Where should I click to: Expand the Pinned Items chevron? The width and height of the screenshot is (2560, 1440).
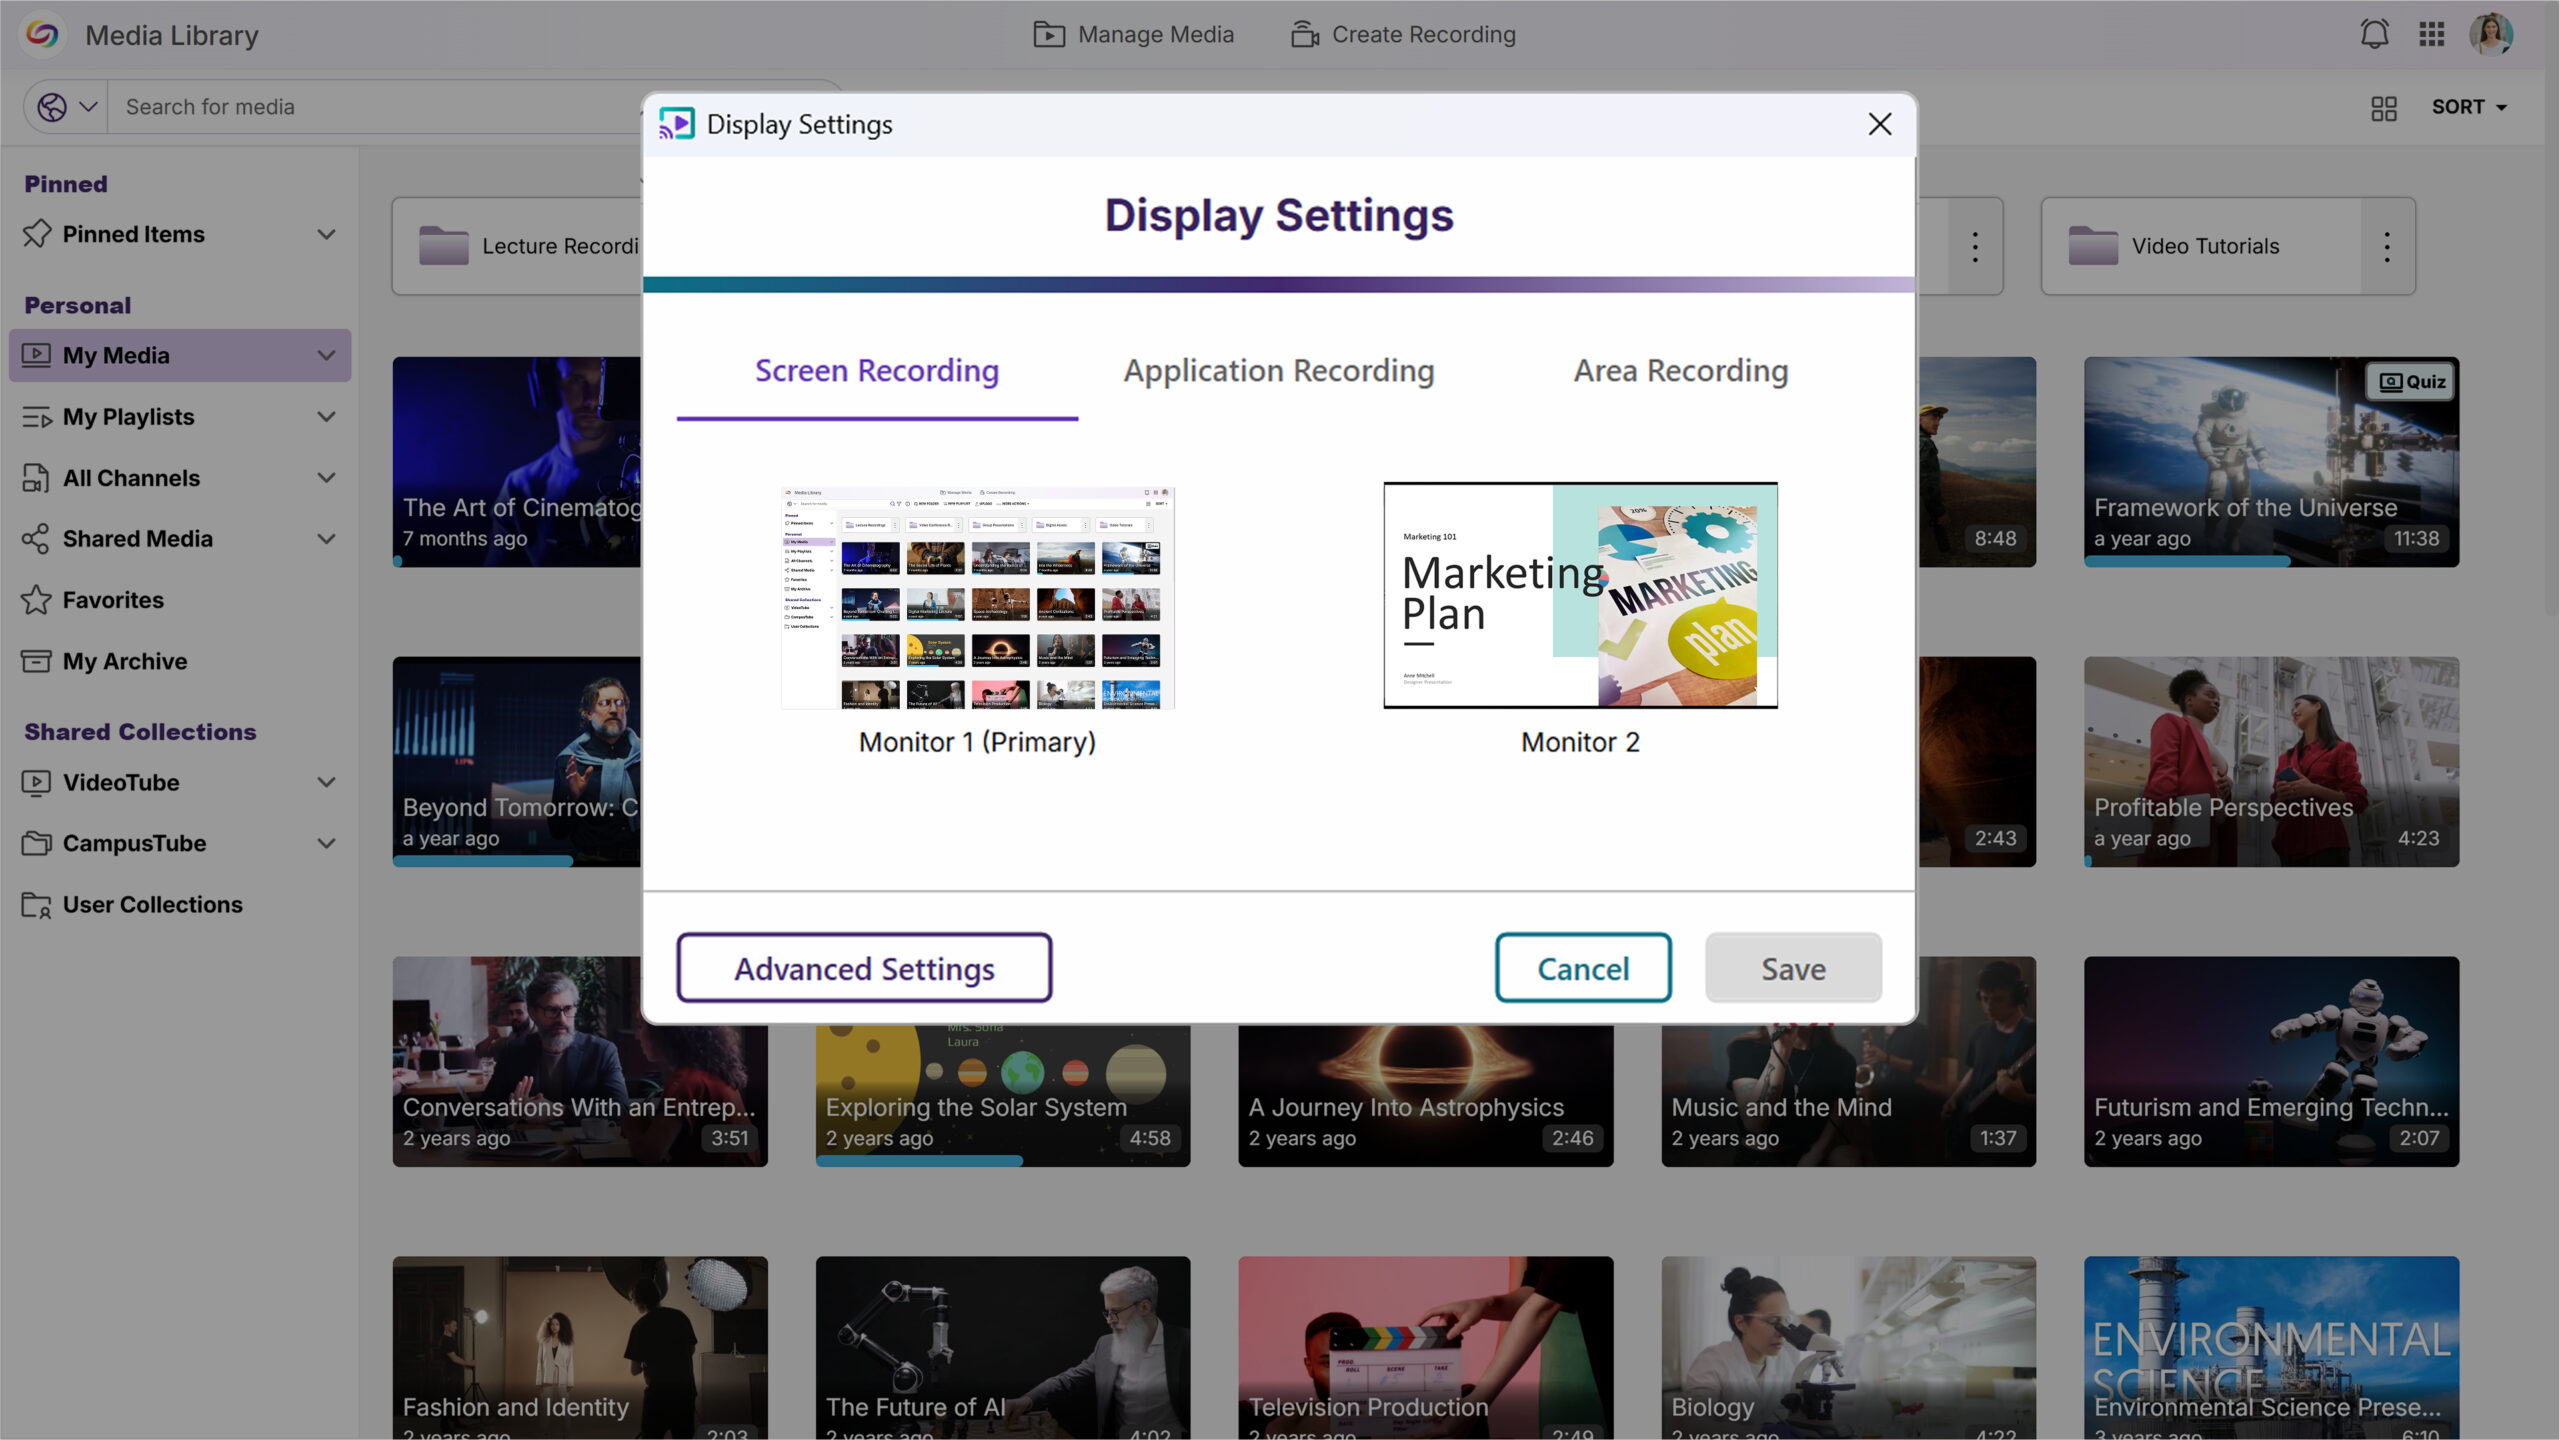(326, 234)
